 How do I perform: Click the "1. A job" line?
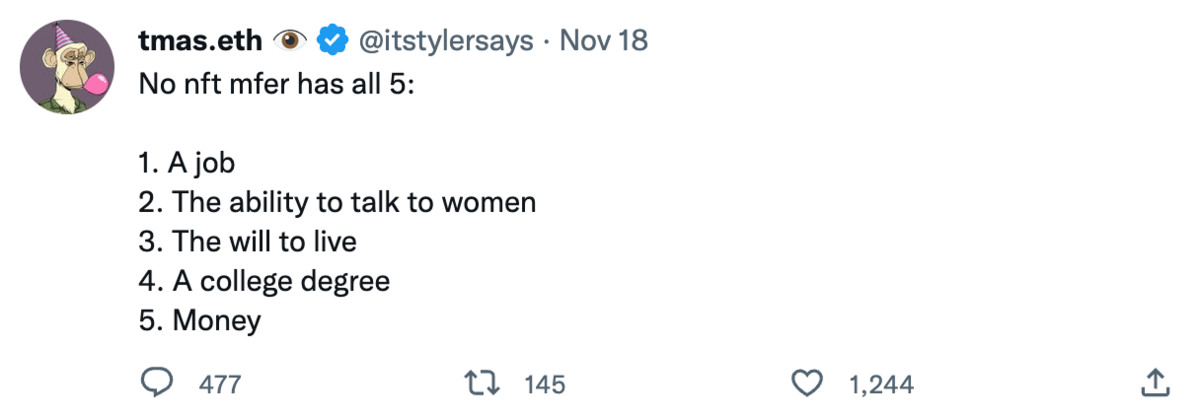tap(187, 162)
